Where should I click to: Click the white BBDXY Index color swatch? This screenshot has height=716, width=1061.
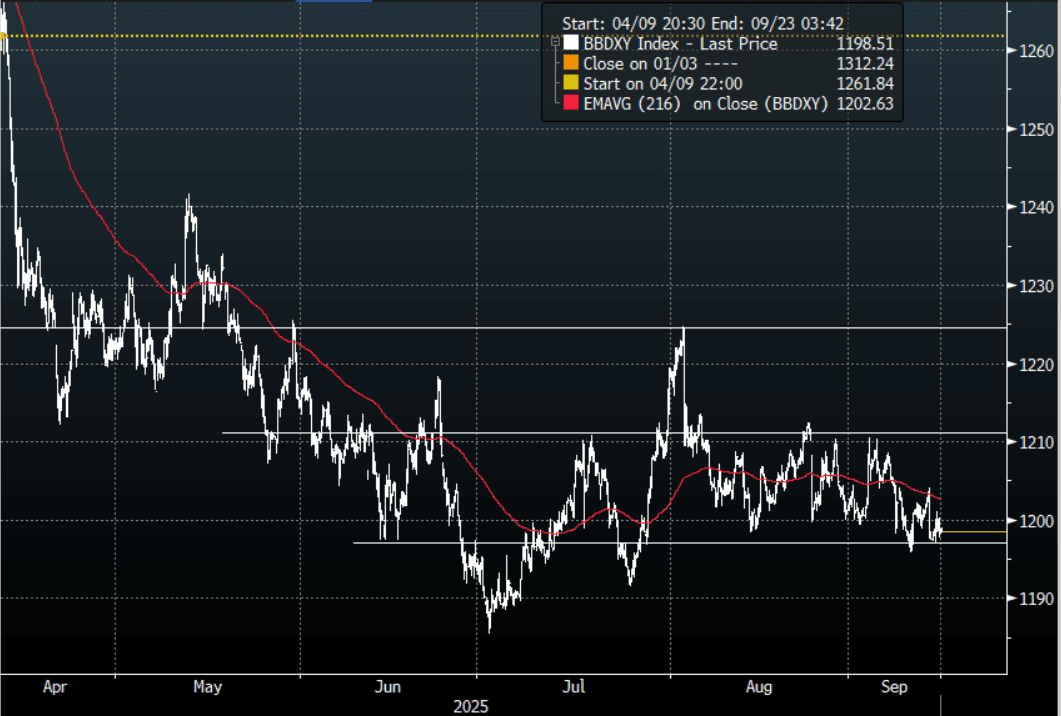point(570,44)
